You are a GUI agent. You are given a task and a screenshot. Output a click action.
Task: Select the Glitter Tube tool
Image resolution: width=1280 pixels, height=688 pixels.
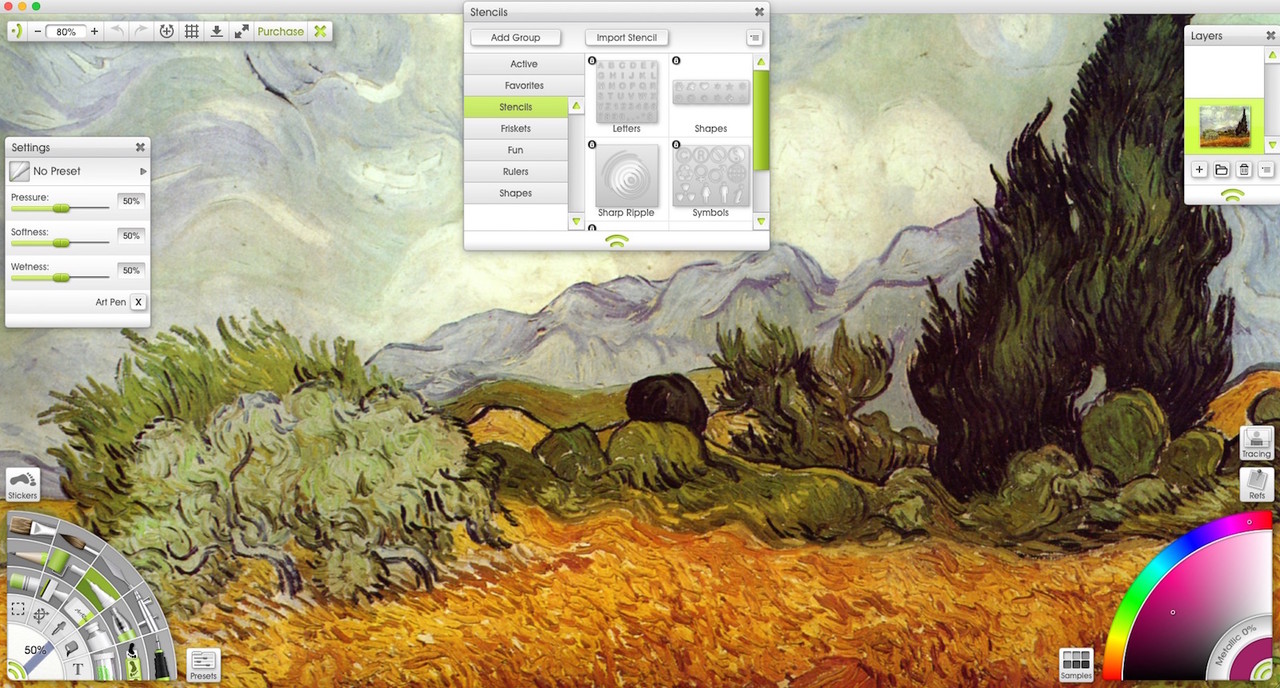[105, 667]
